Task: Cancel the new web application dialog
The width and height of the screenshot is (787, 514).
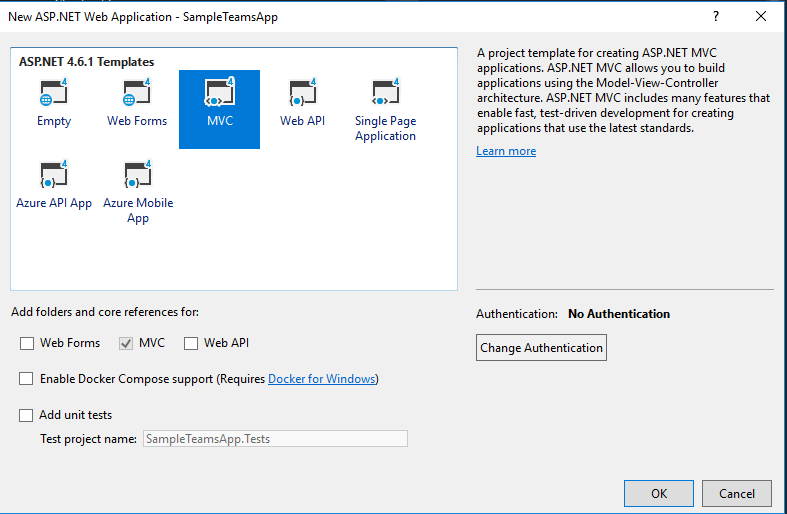Action: coord(736,493)
